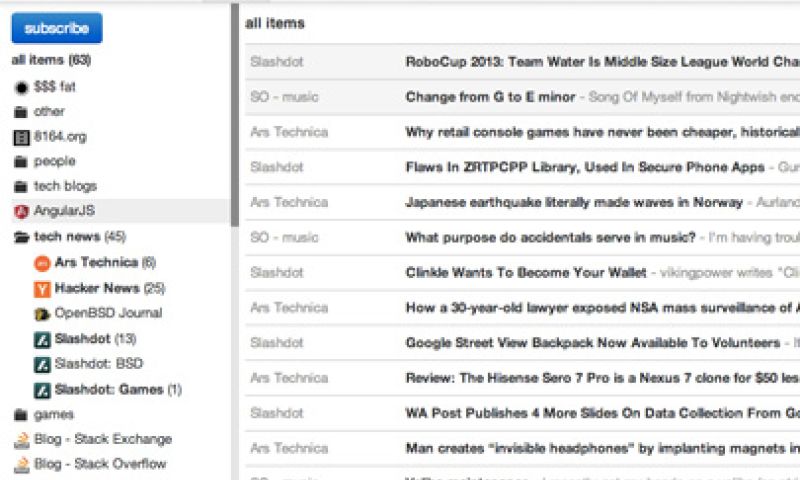Screen dimensions: 800x480
Task: Click Slashdot source in RoboCup row
Action: [x=277, y=62]
